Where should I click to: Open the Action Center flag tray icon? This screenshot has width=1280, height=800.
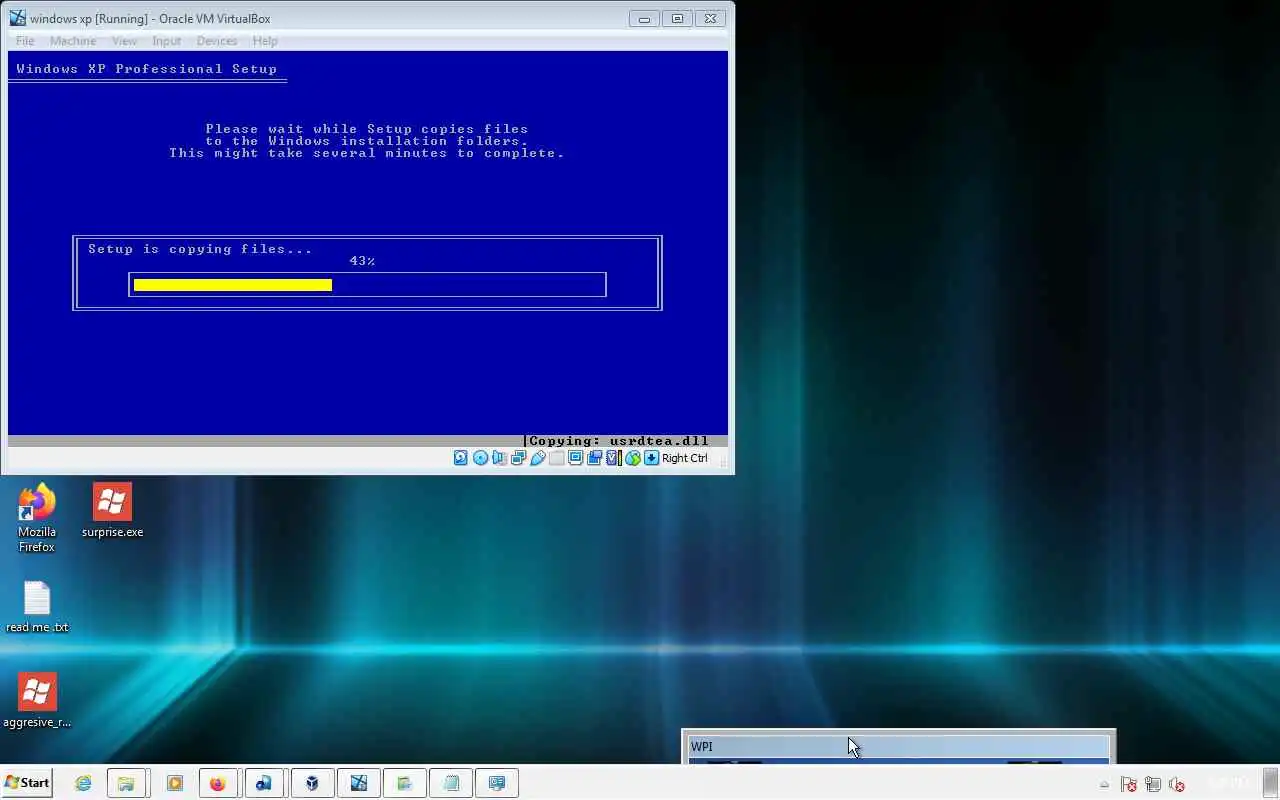coord(1128,785)
